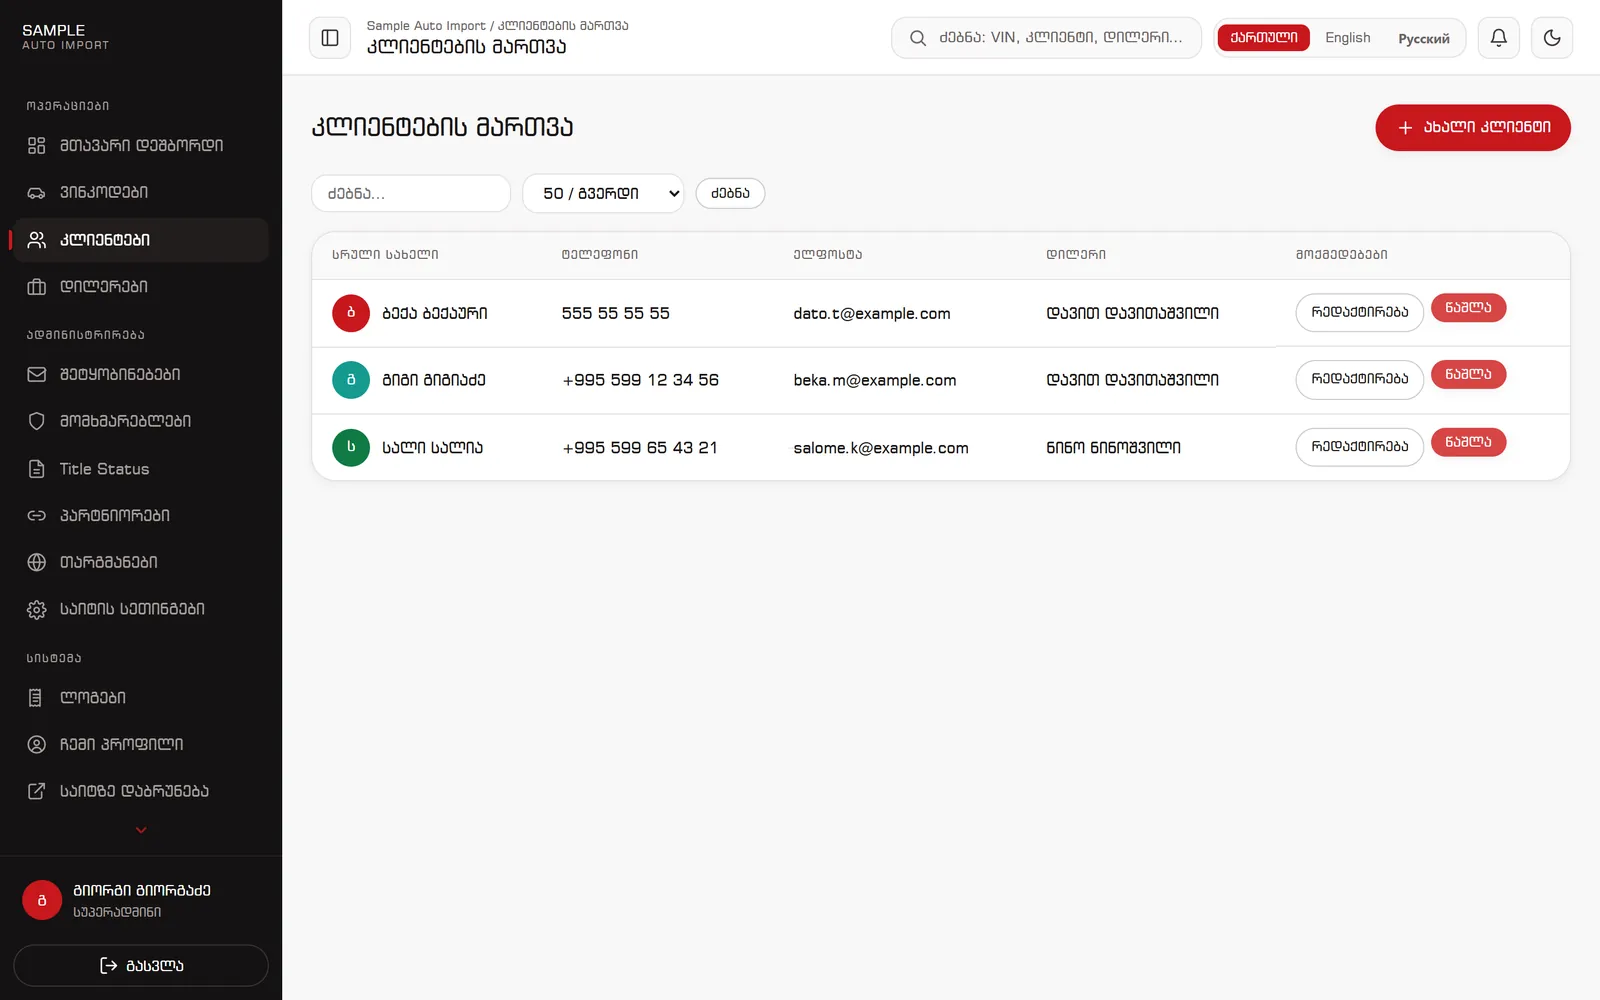
Task: Click the clients filter search field
Action: [411, 194]
